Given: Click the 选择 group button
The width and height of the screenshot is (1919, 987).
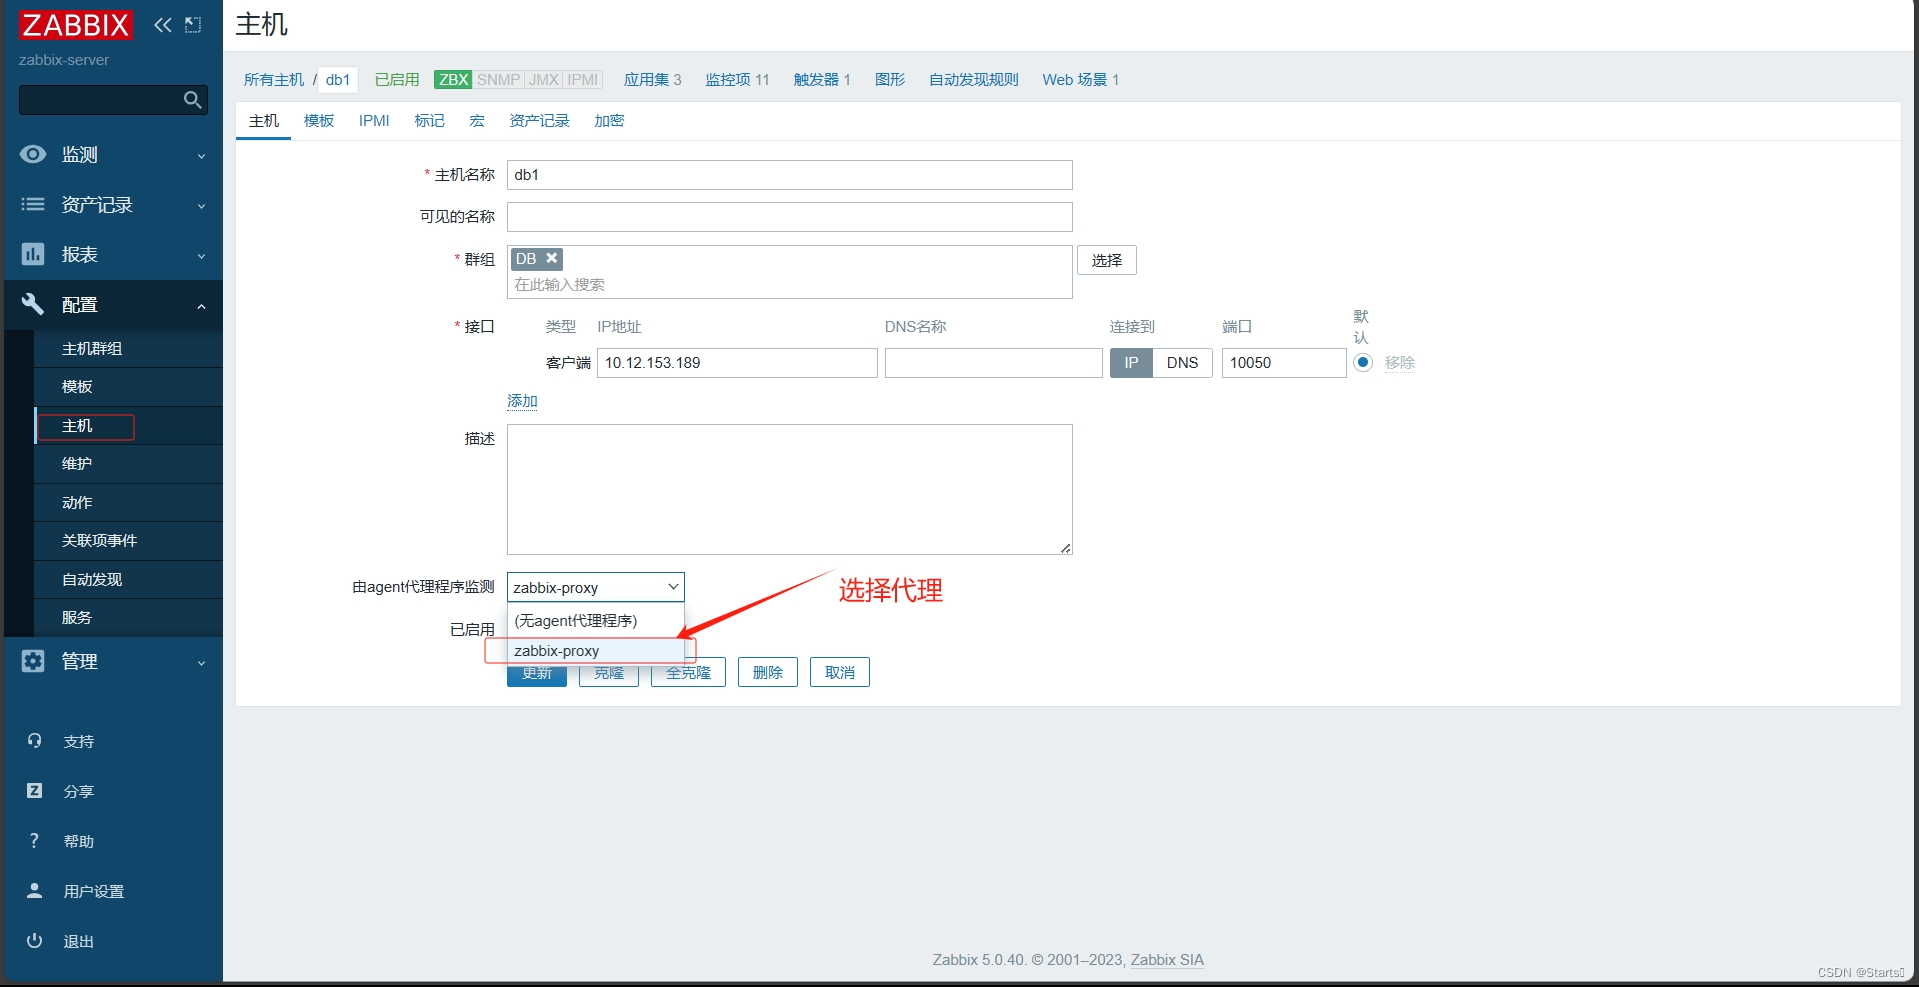Looking at the screenshot, I should click(x=1106, y=260).
